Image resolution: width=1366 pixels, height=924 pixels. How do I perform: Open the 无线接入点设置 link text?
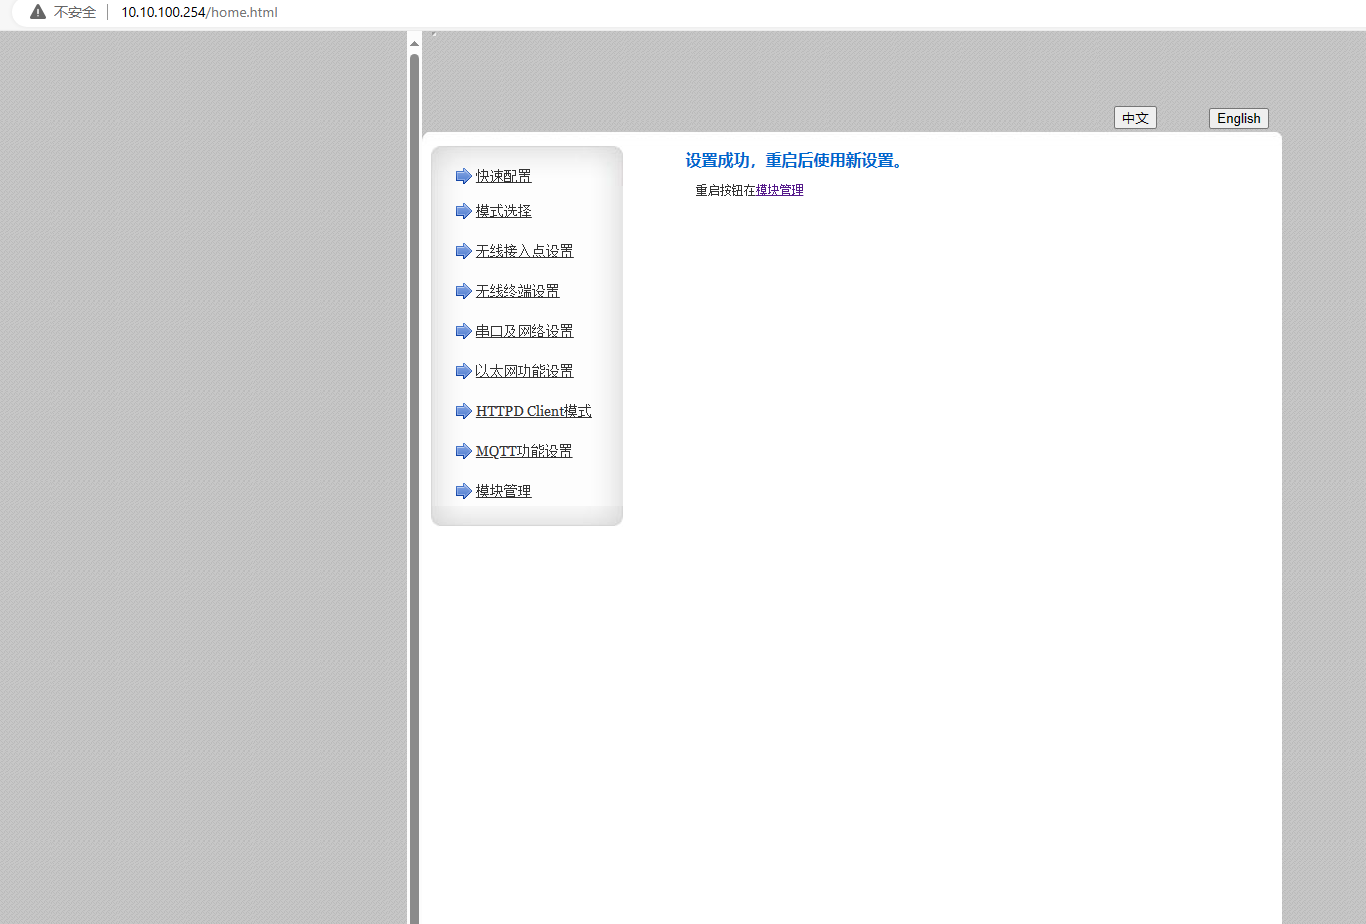(524, 251)
